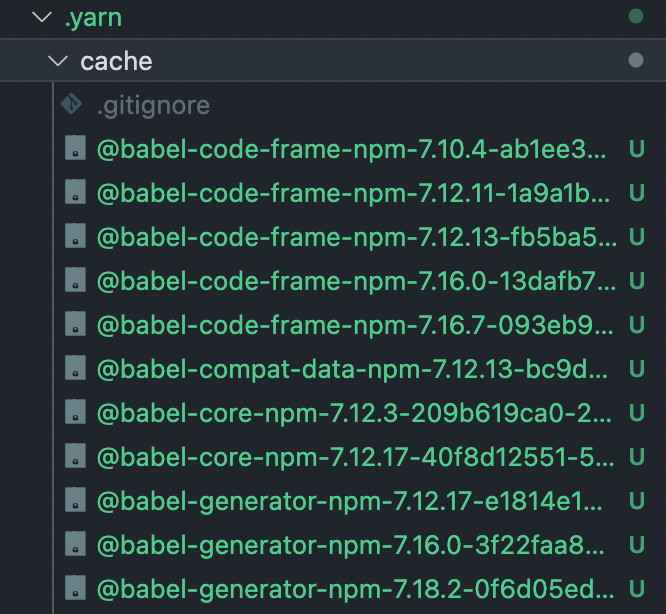Click zip icon of babel-code-frame 7.16.7

[x=75, y=324]
